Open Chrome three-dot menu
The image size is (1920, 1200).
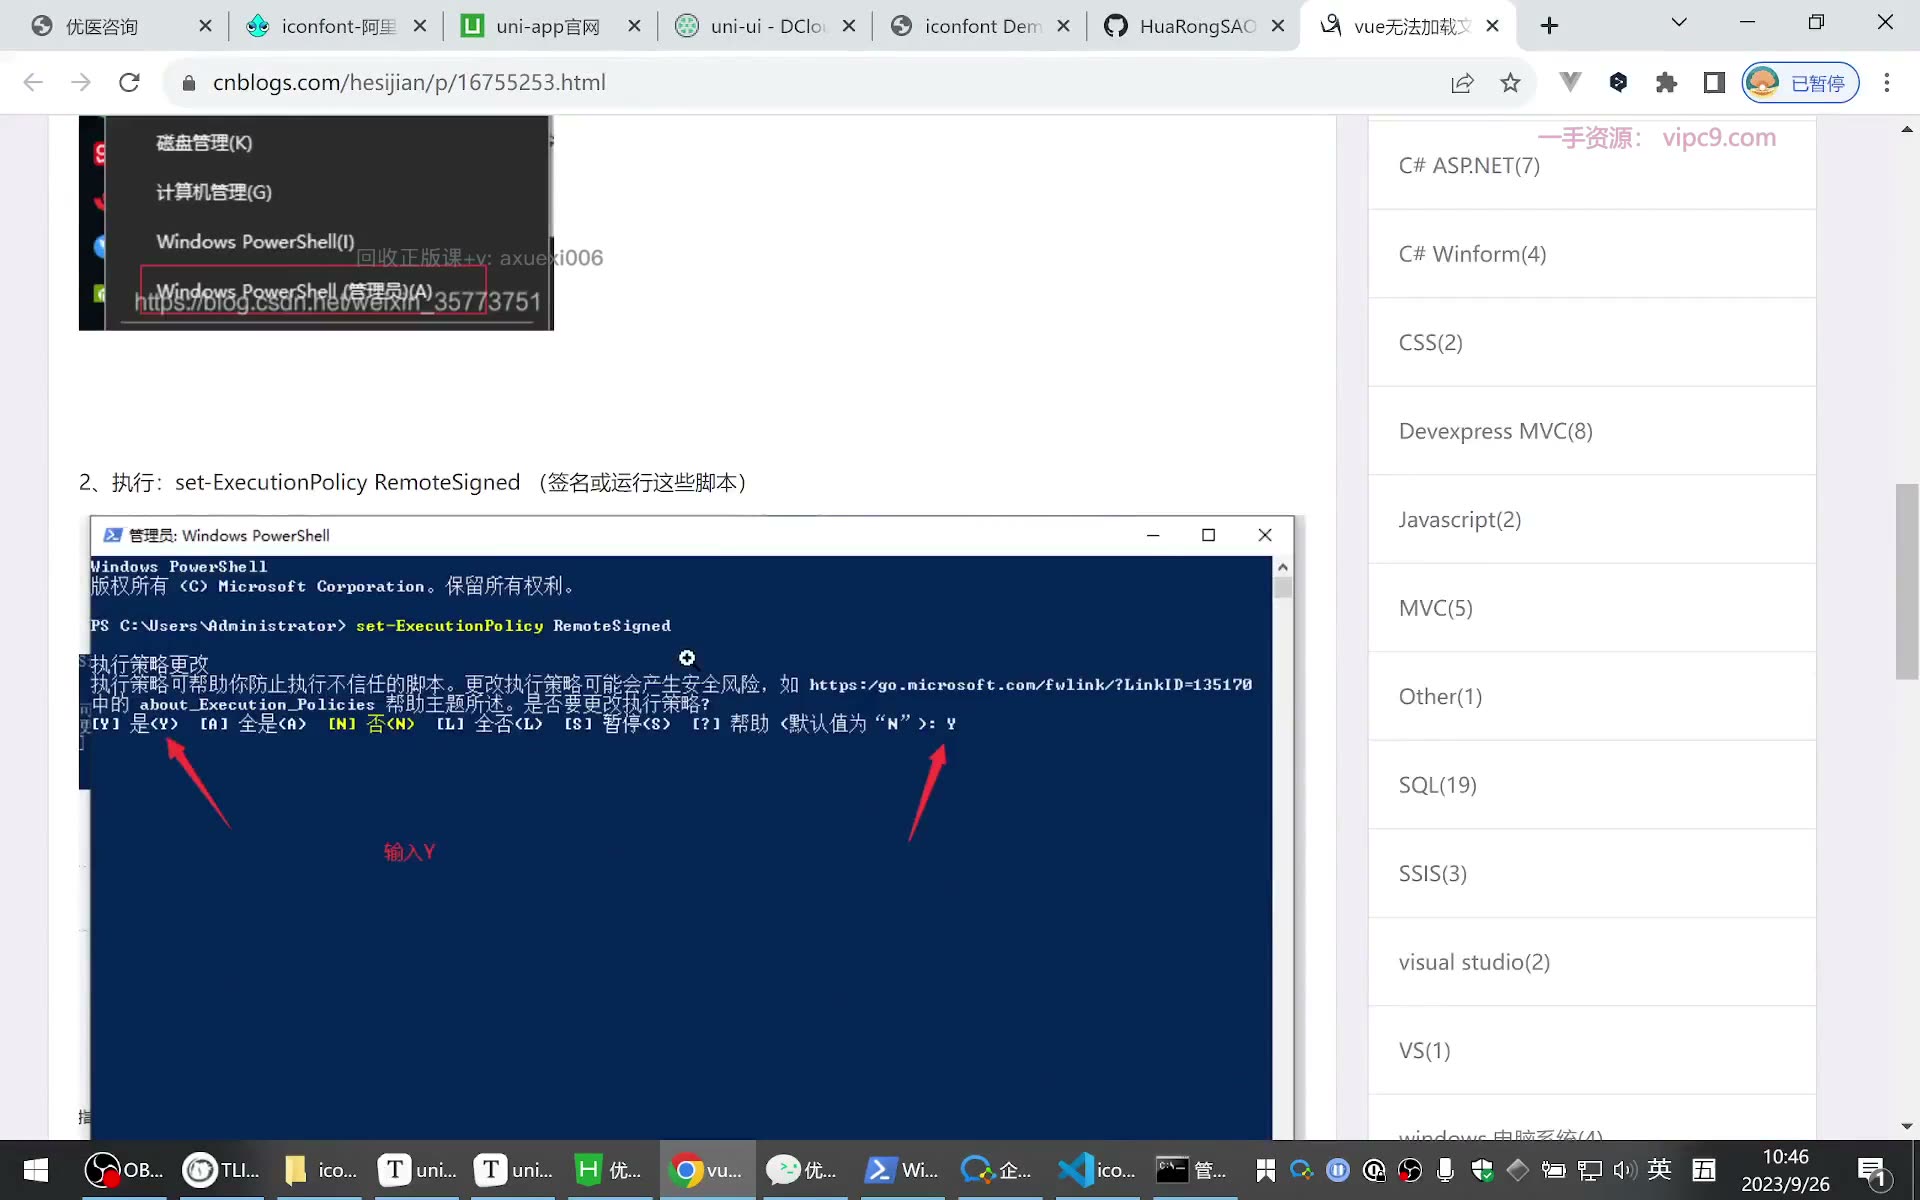1887,82
